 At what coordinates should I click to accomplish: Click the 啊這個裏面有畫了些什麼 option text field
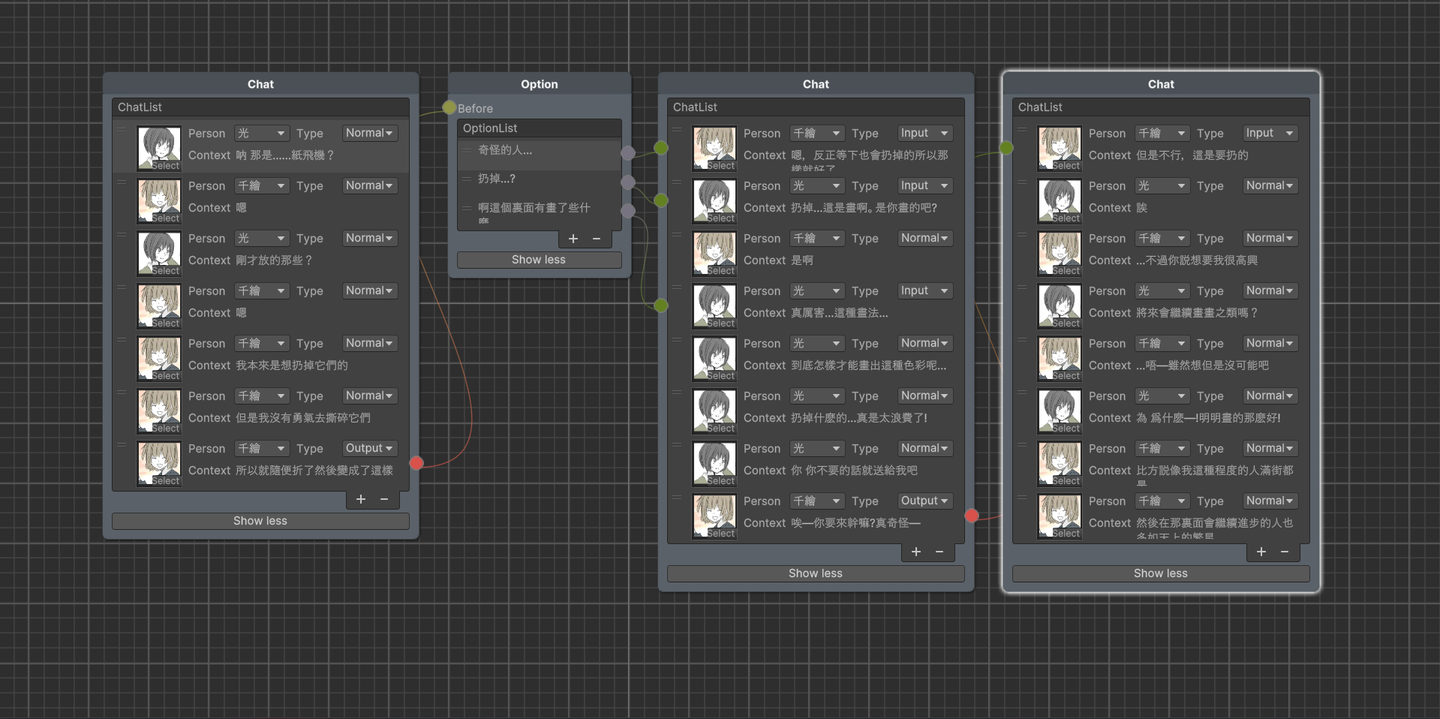pos(534,208)
